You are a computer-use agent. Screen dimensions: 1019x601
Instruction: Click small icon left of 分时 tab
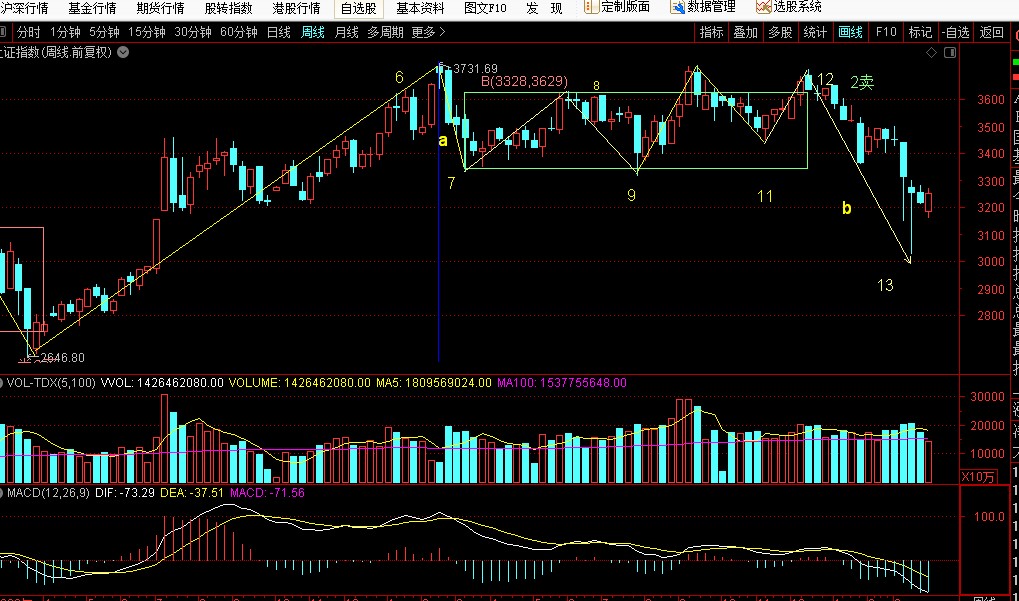pos(7,32)
